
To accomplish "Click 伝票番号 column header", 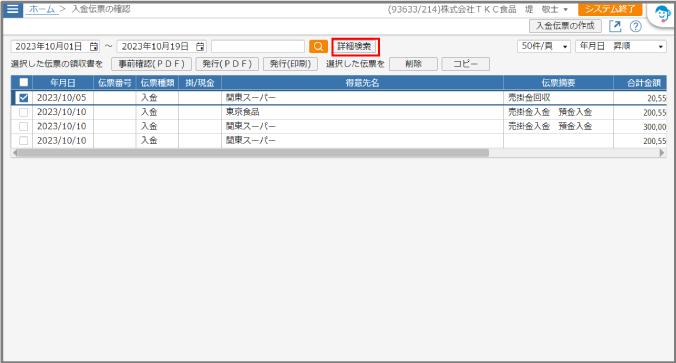I will (x=115, y=83).
